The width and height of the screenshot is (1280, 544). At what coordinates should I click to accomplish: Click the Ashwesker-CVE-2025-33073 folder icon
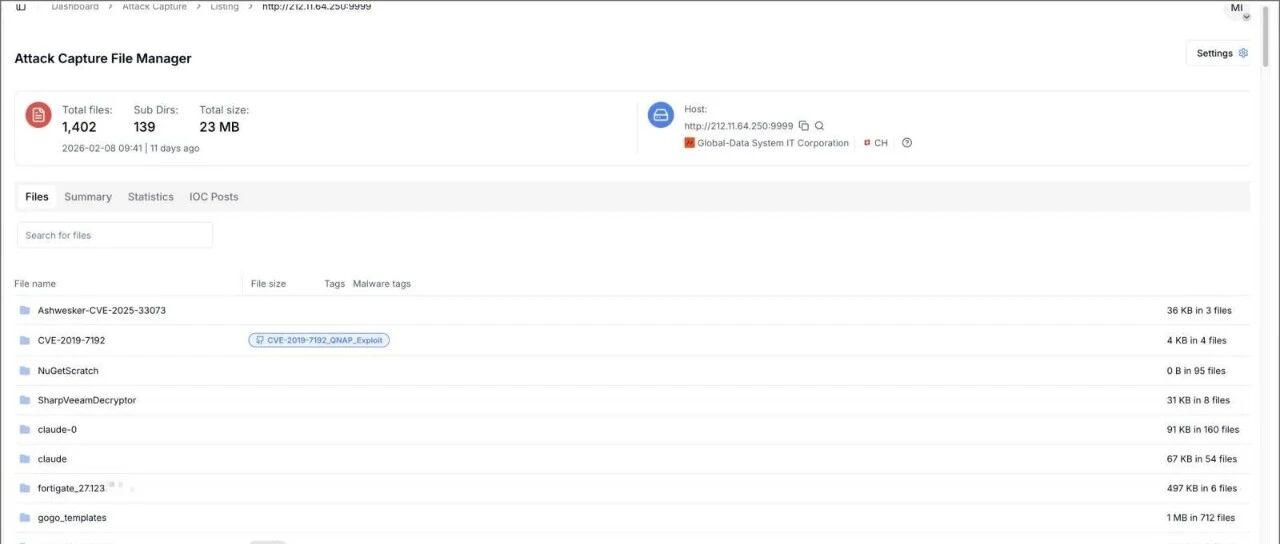point(25,310)
